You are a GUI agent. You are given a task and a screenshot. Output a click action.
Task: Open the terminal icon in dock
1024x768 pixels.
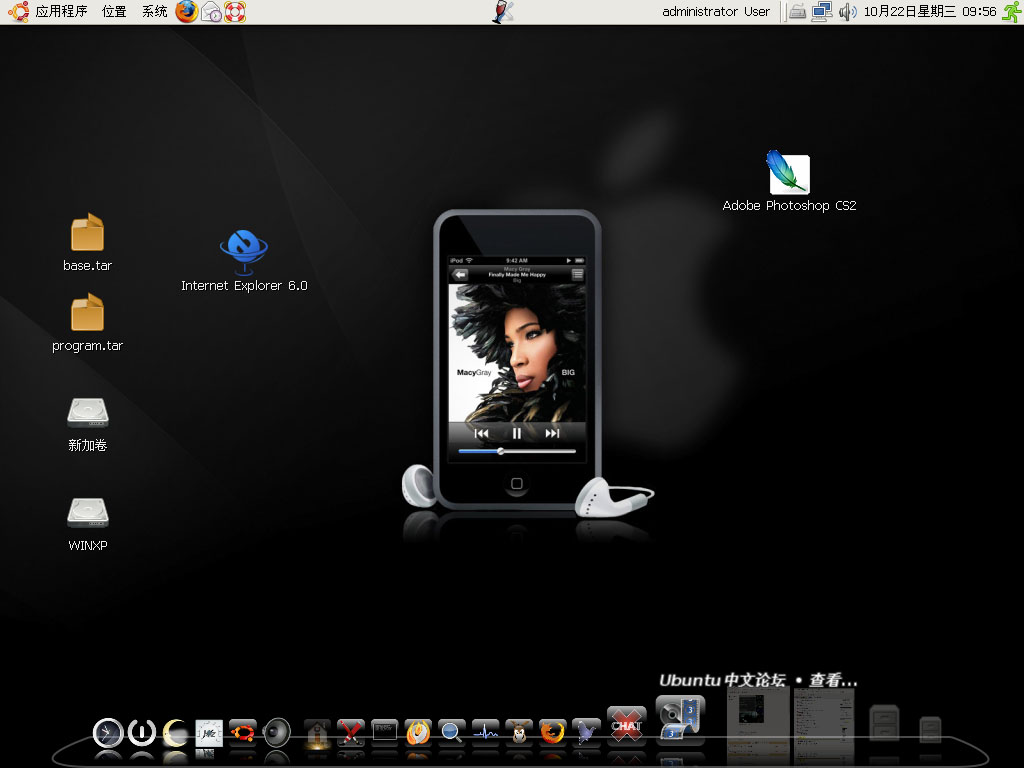coord(385,731)
